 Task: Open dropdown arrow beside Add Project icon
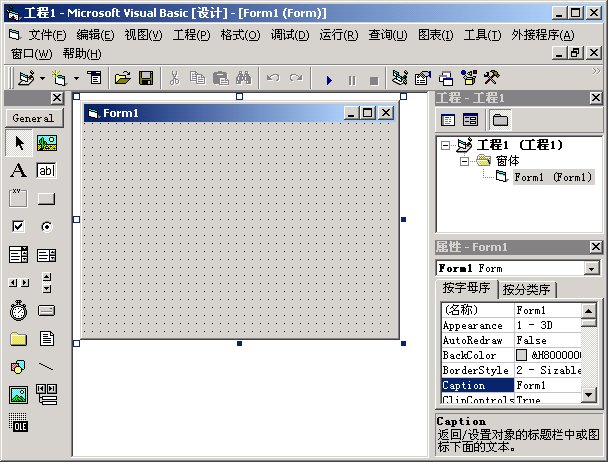(42, 79)
